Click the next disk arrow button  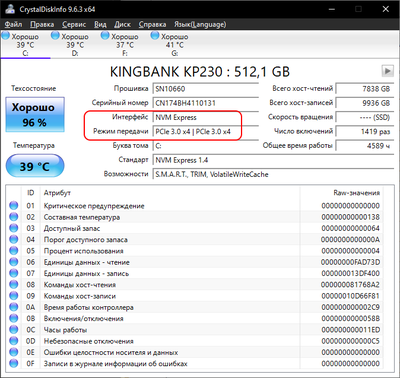387,71
